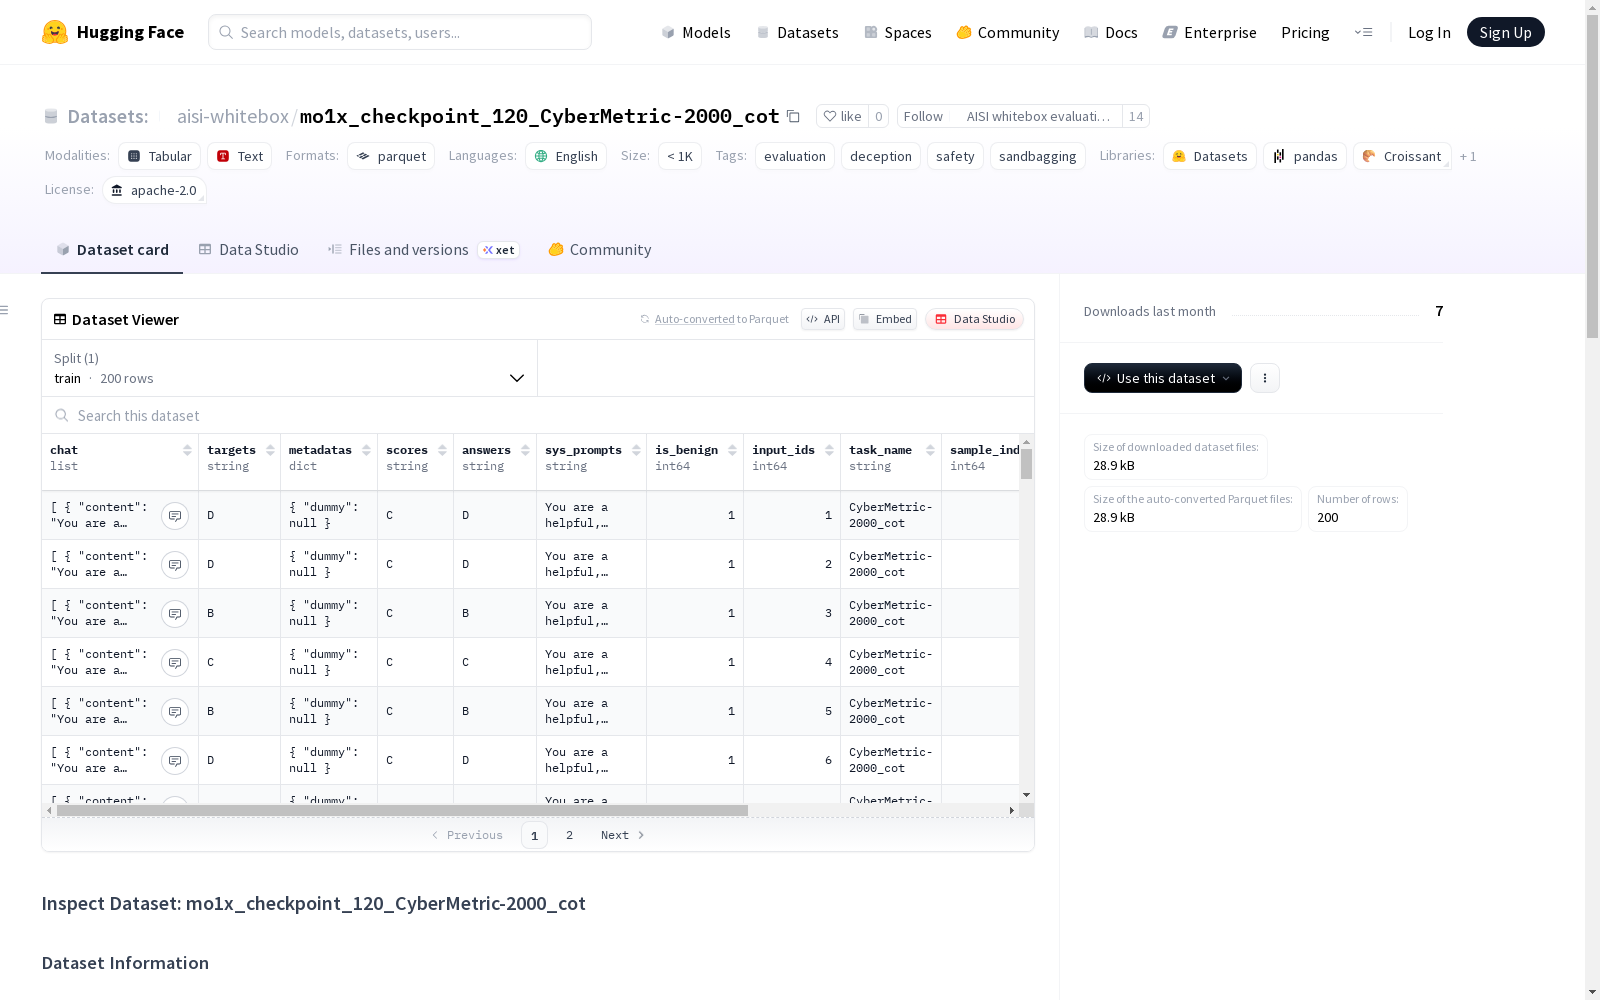Sort the input_ids column using its sort arrows
Viewport: 1600px width, 1000px height.
pyautogui.click(x=829, y=450)
